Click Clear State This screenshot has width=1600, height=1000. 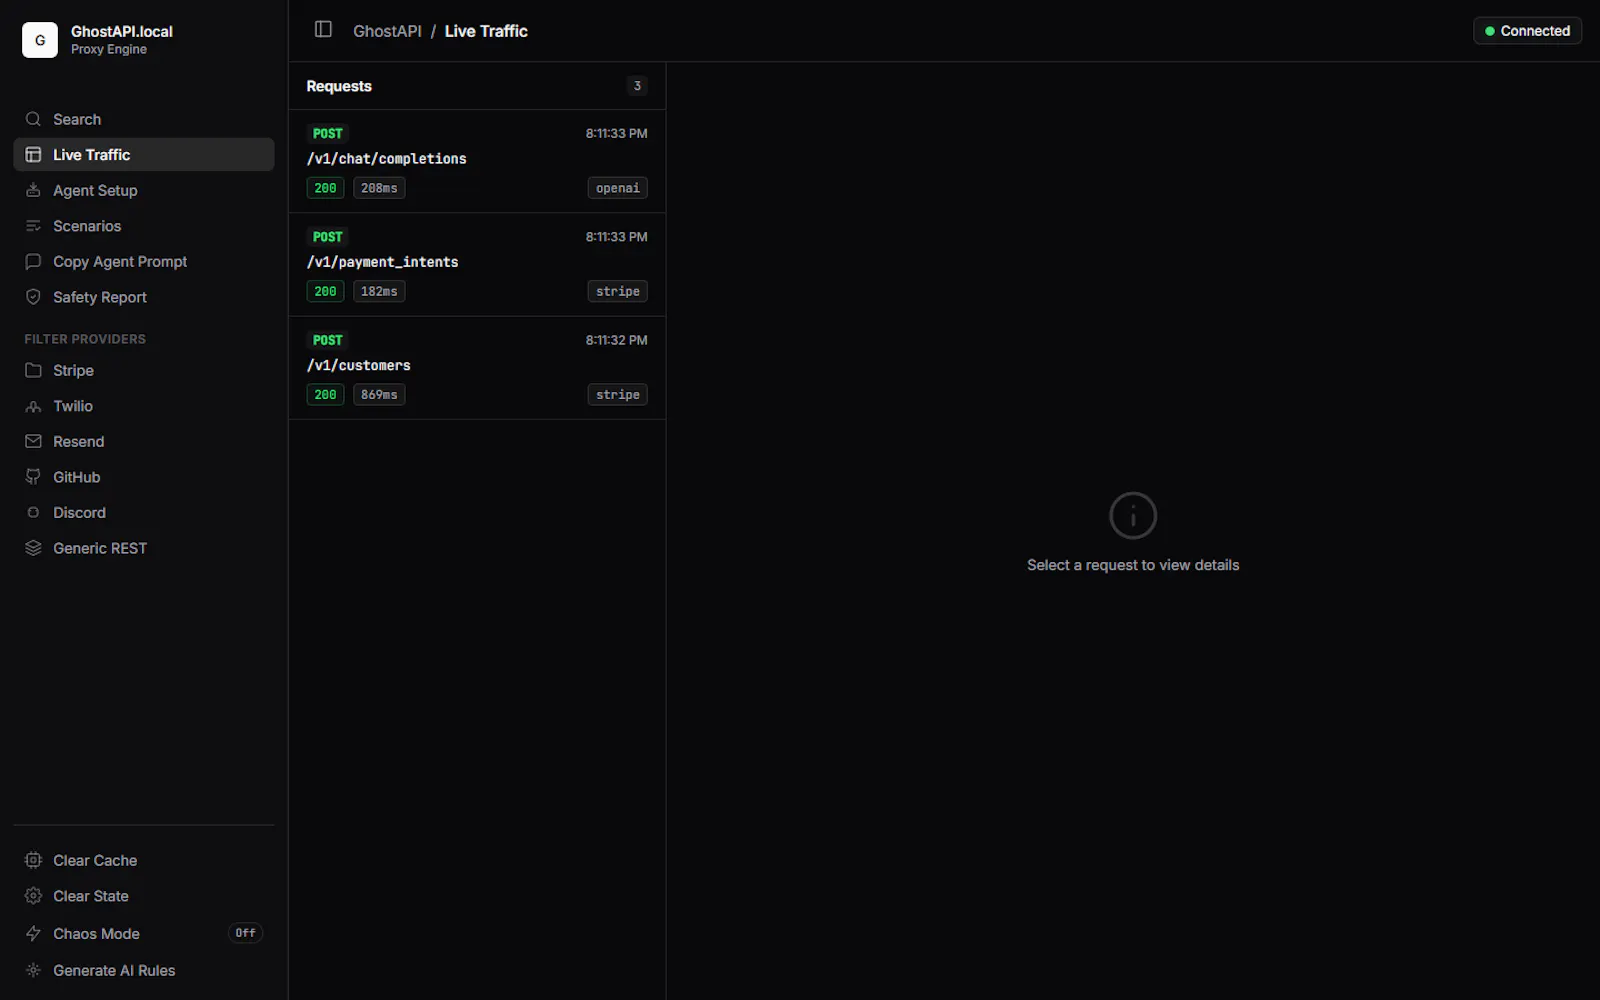click(x=144, y=896)
